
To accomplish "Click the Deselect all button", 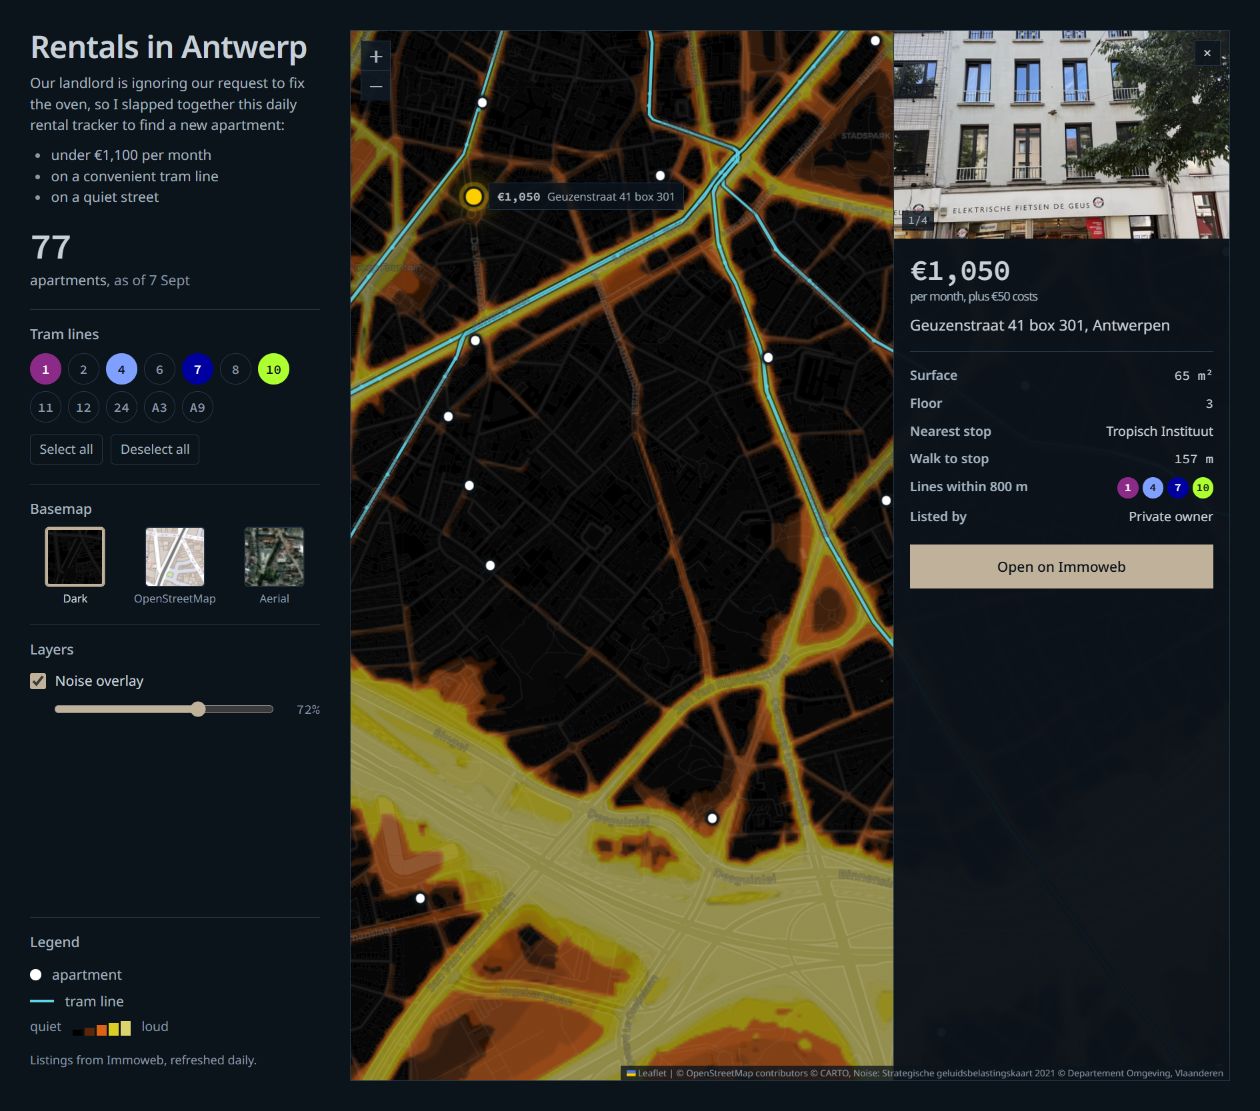I will tap(155, 449).
